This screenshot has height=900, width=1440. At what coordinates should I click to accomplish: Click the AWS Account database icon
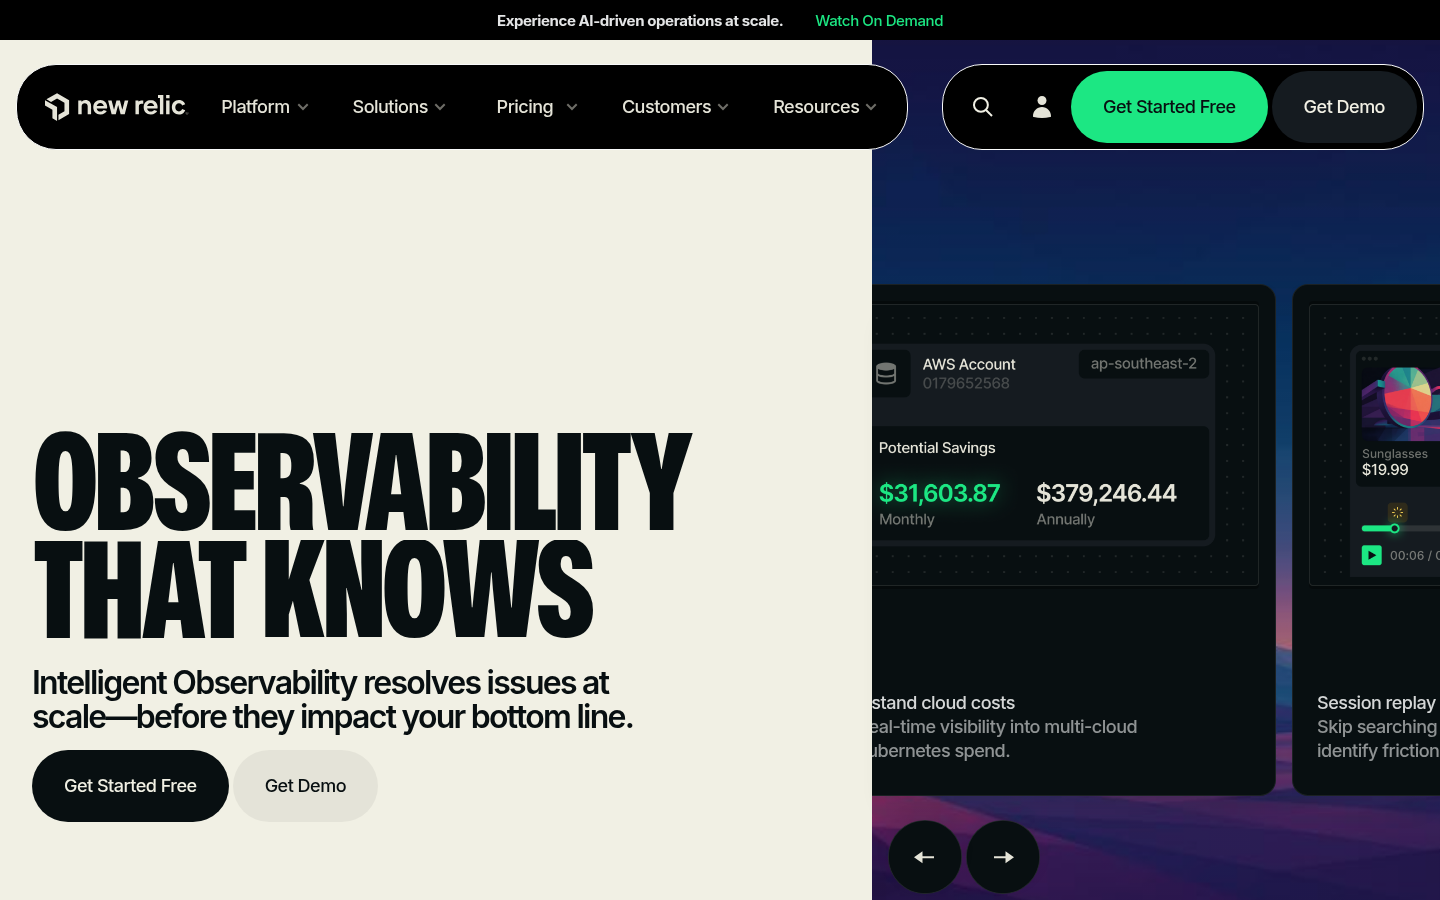(886, 374)
